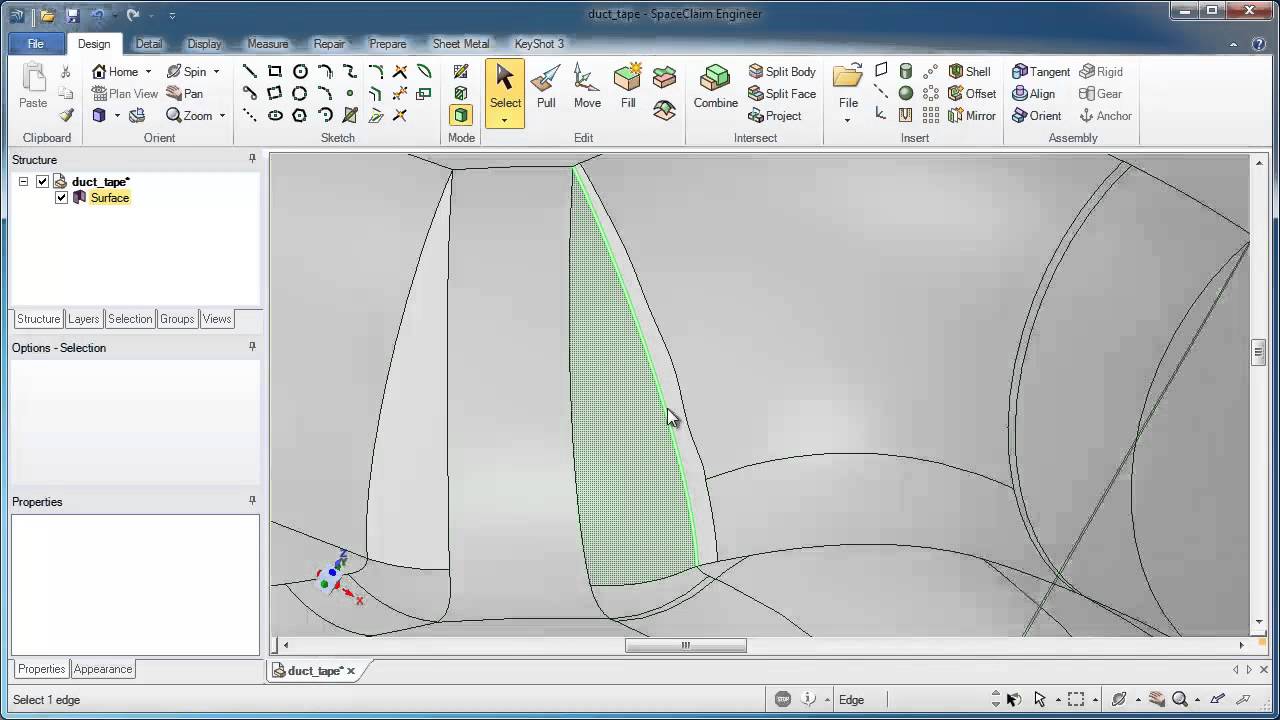Expand the Zoom dropdown arrow
This screenshot has width=1280, height=720.
222,116
